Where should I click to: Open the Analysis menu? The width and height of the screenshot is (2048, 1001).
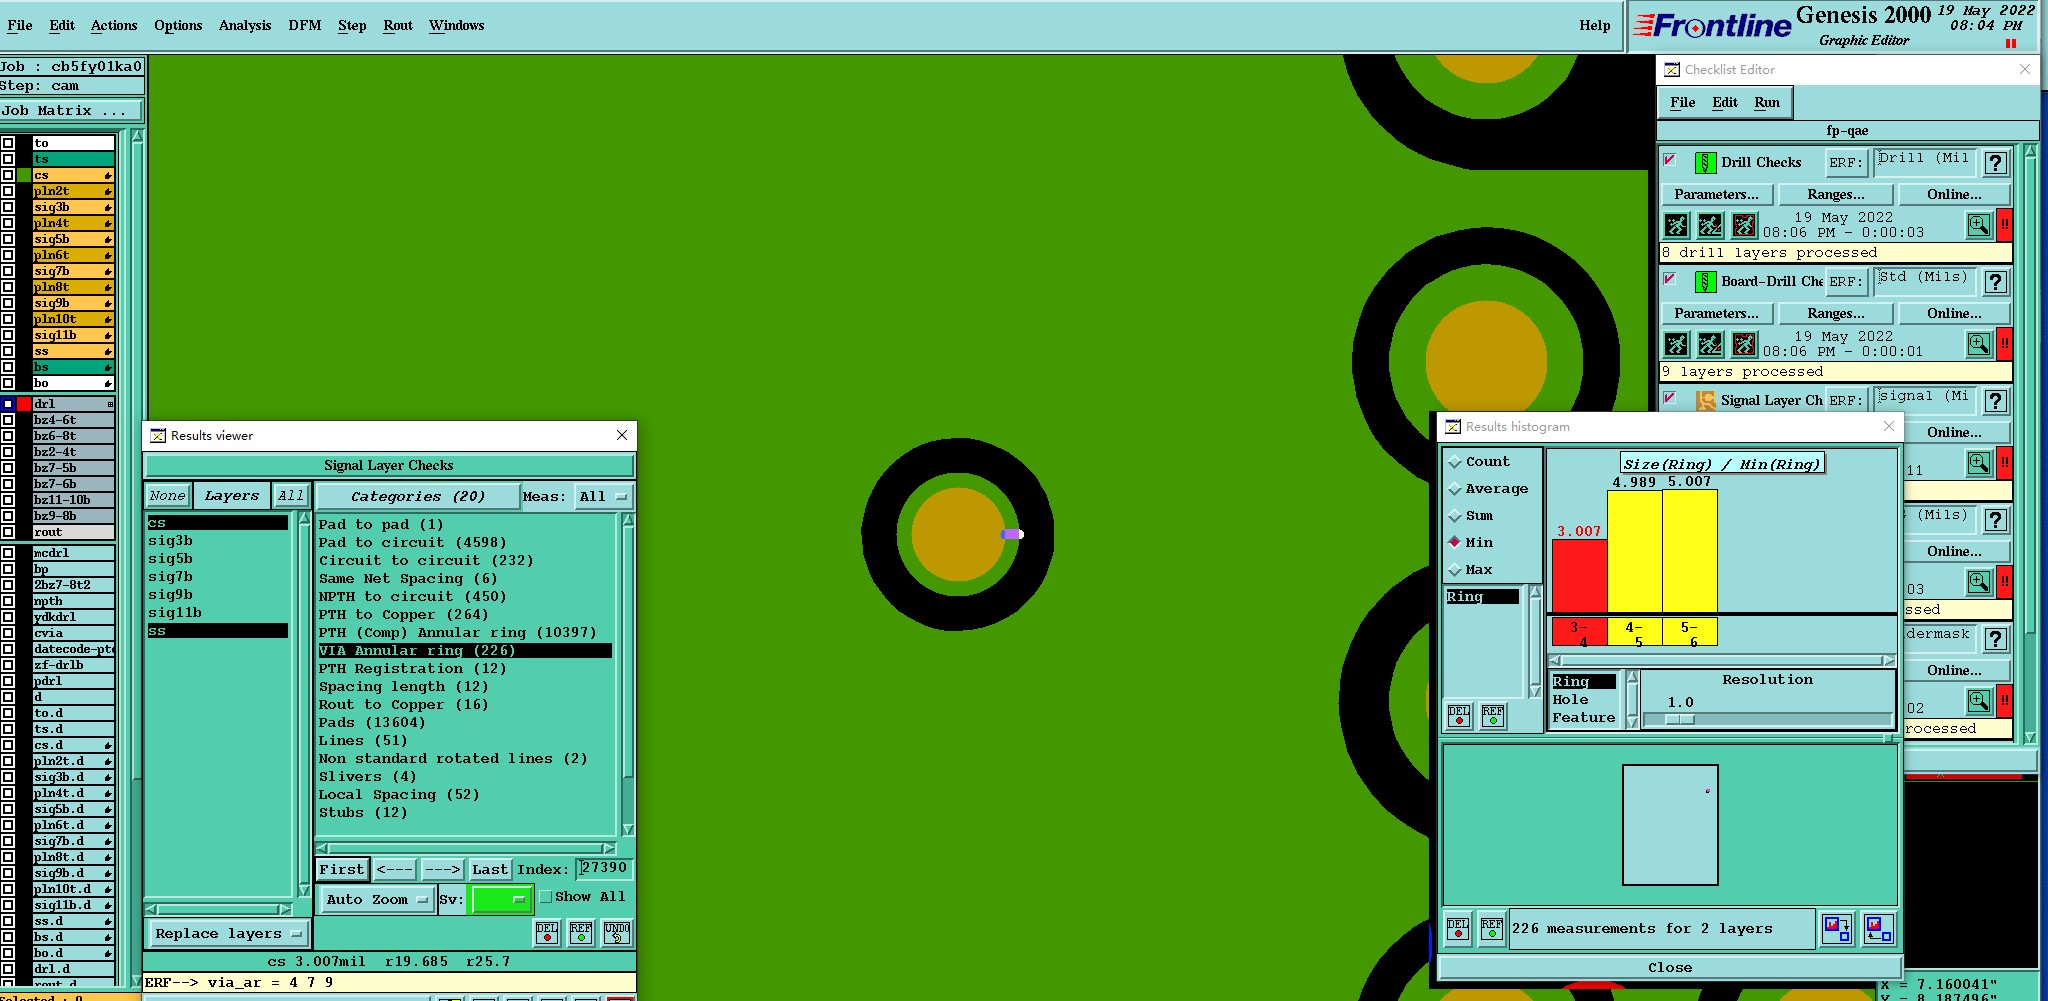pos(245,26)
